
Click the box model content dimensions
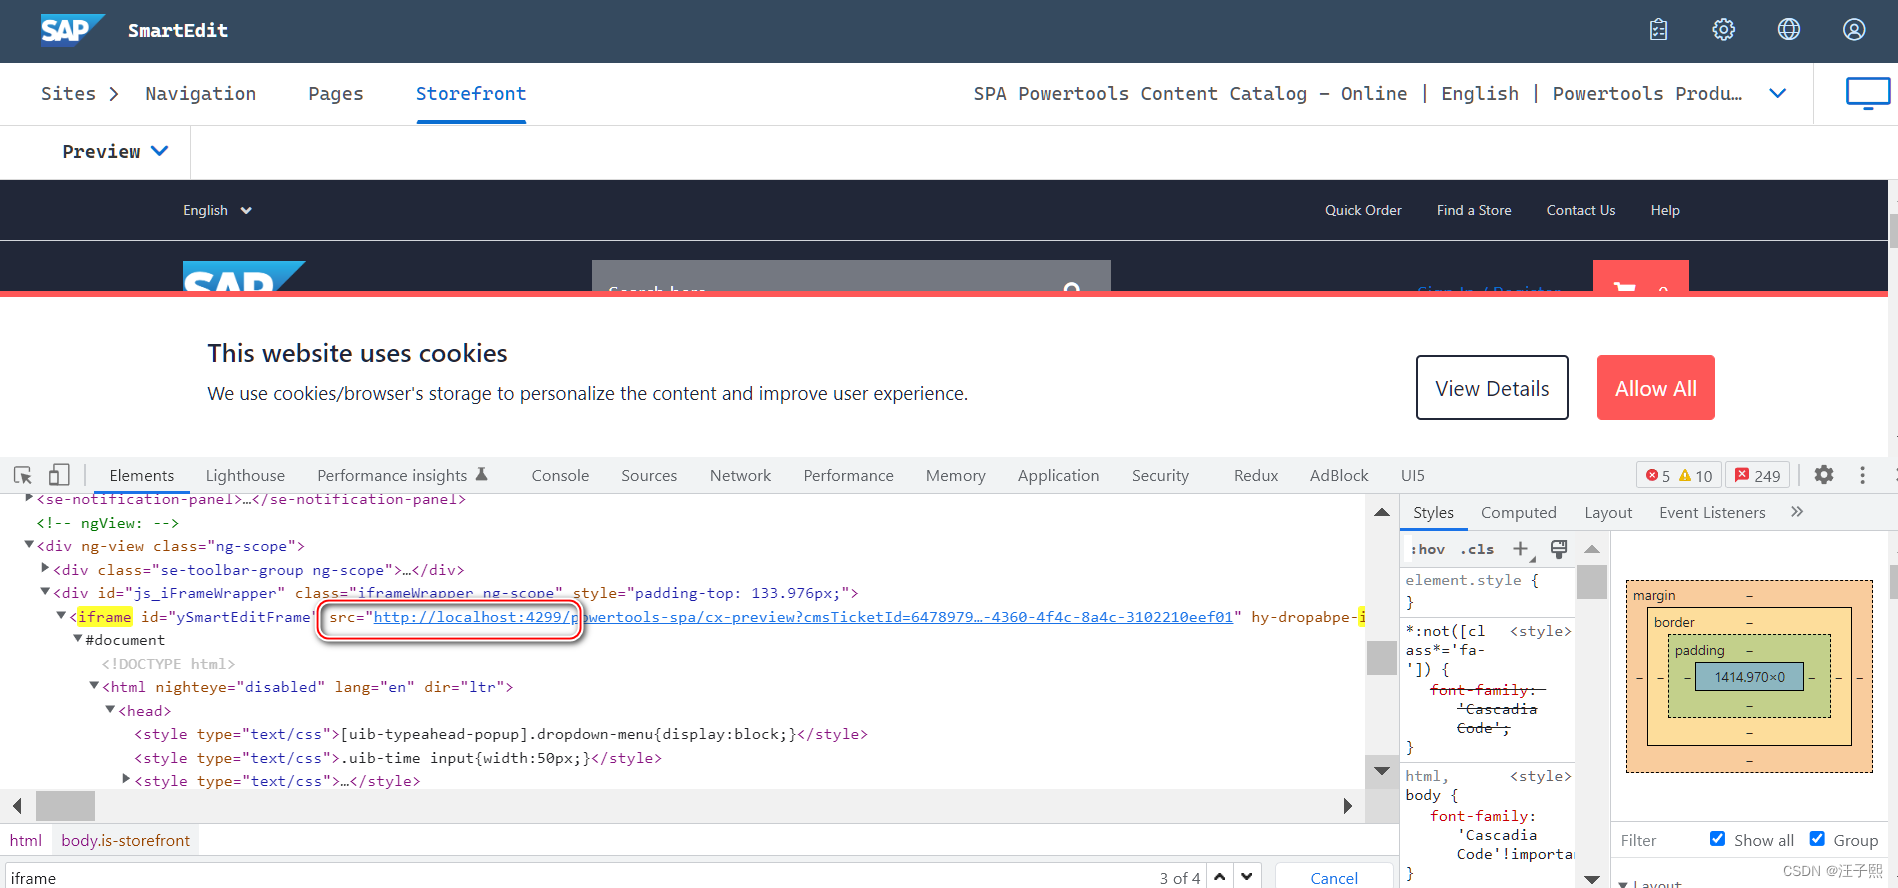coord(1749,677)
